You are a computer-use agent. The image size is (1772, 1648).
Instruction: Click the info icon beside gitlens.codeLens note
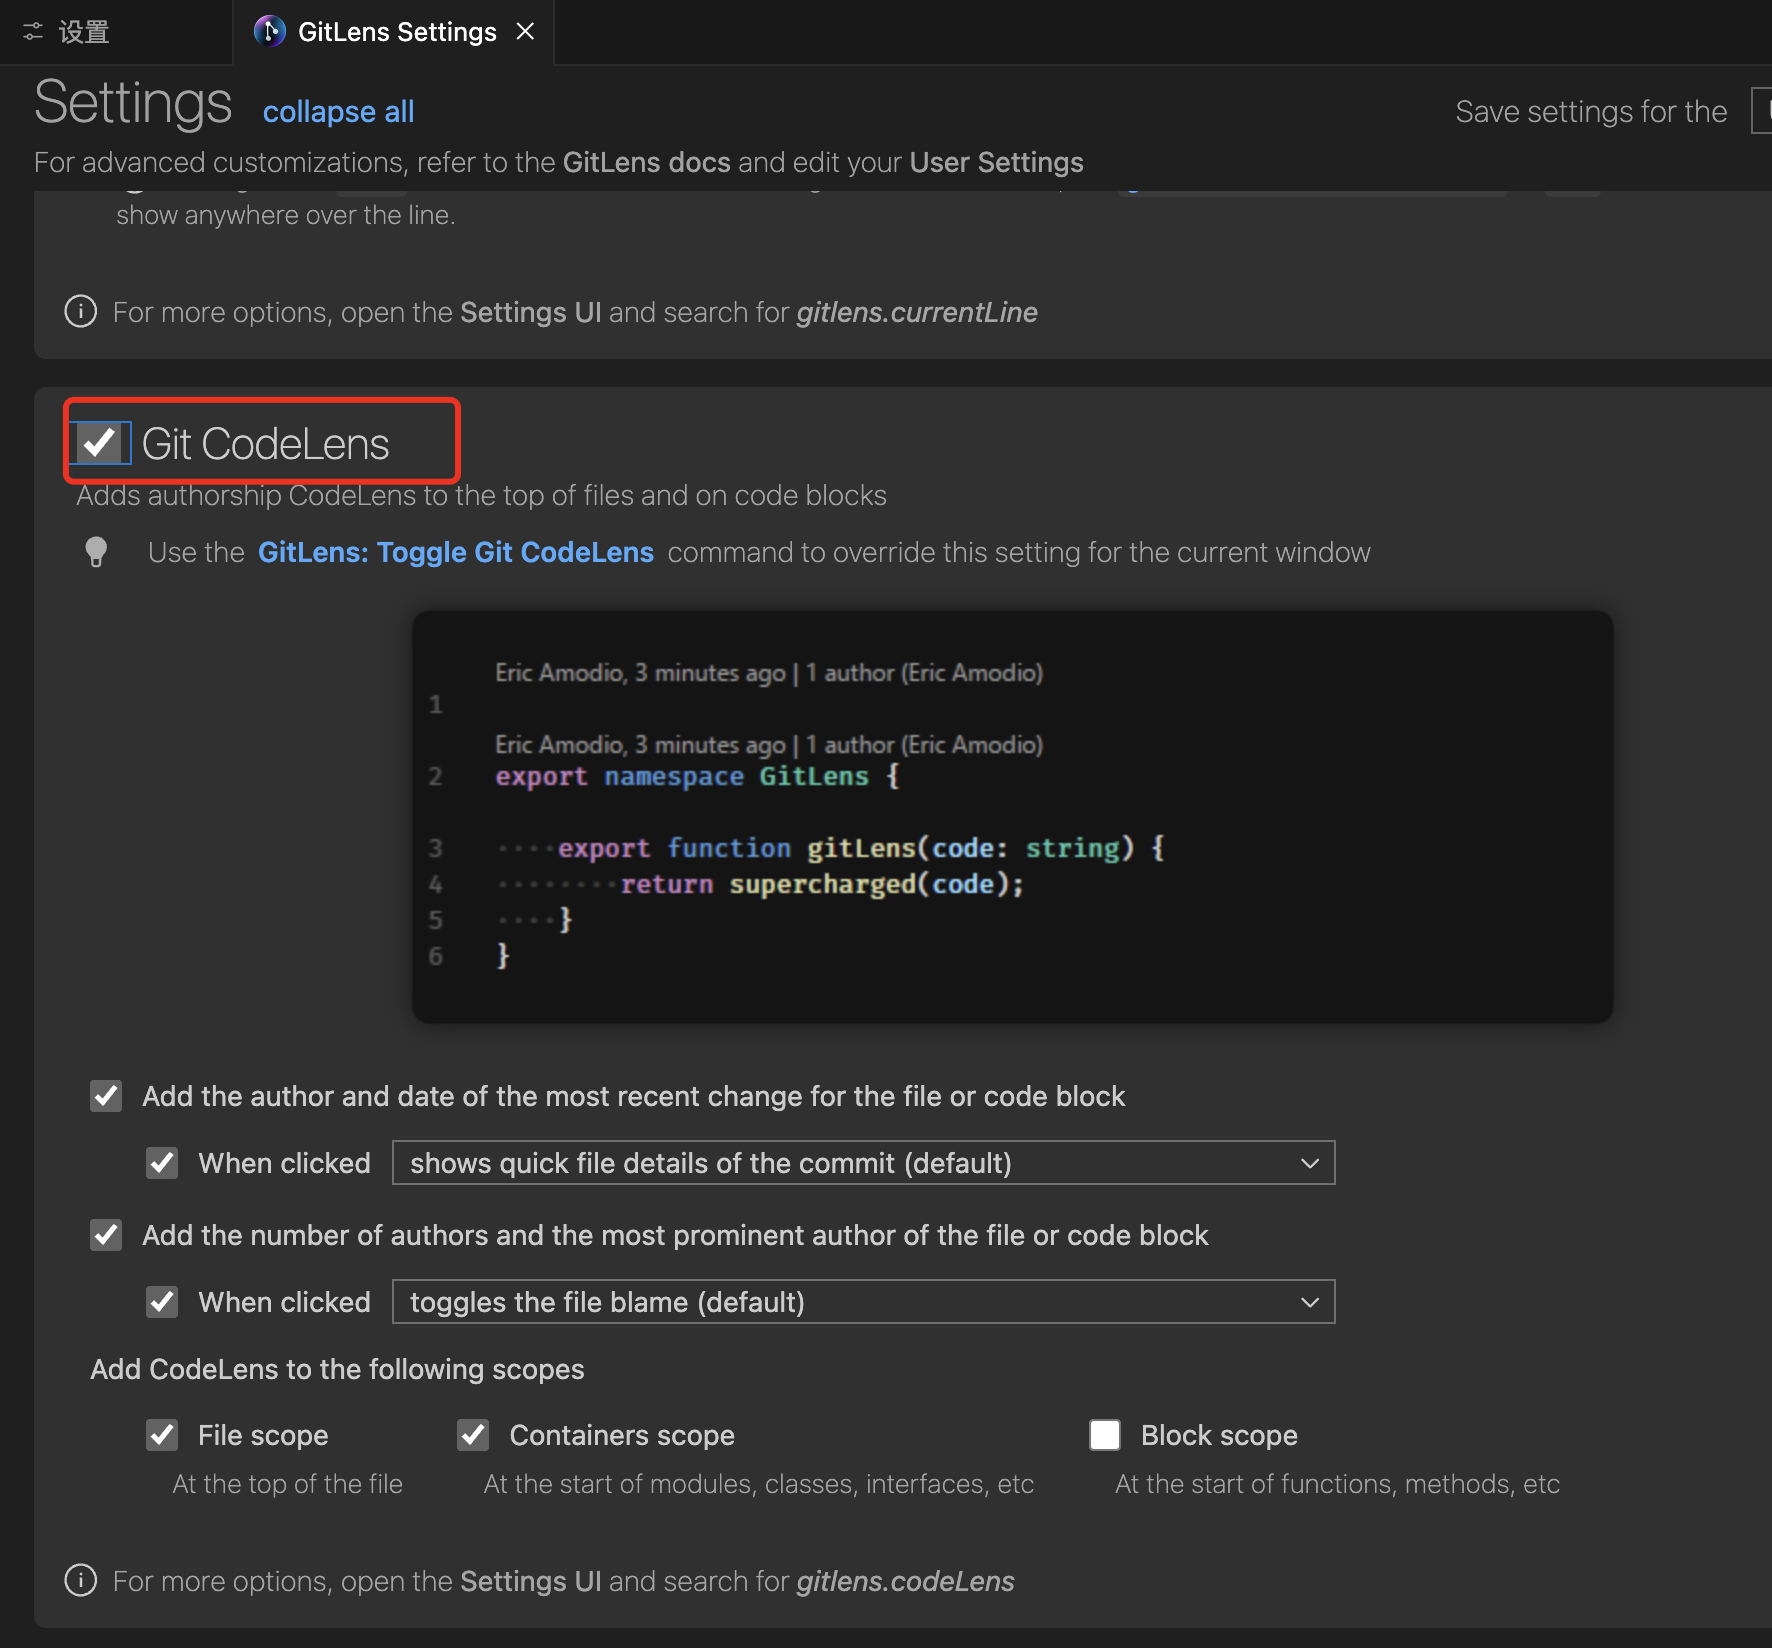coord(81,1581)
